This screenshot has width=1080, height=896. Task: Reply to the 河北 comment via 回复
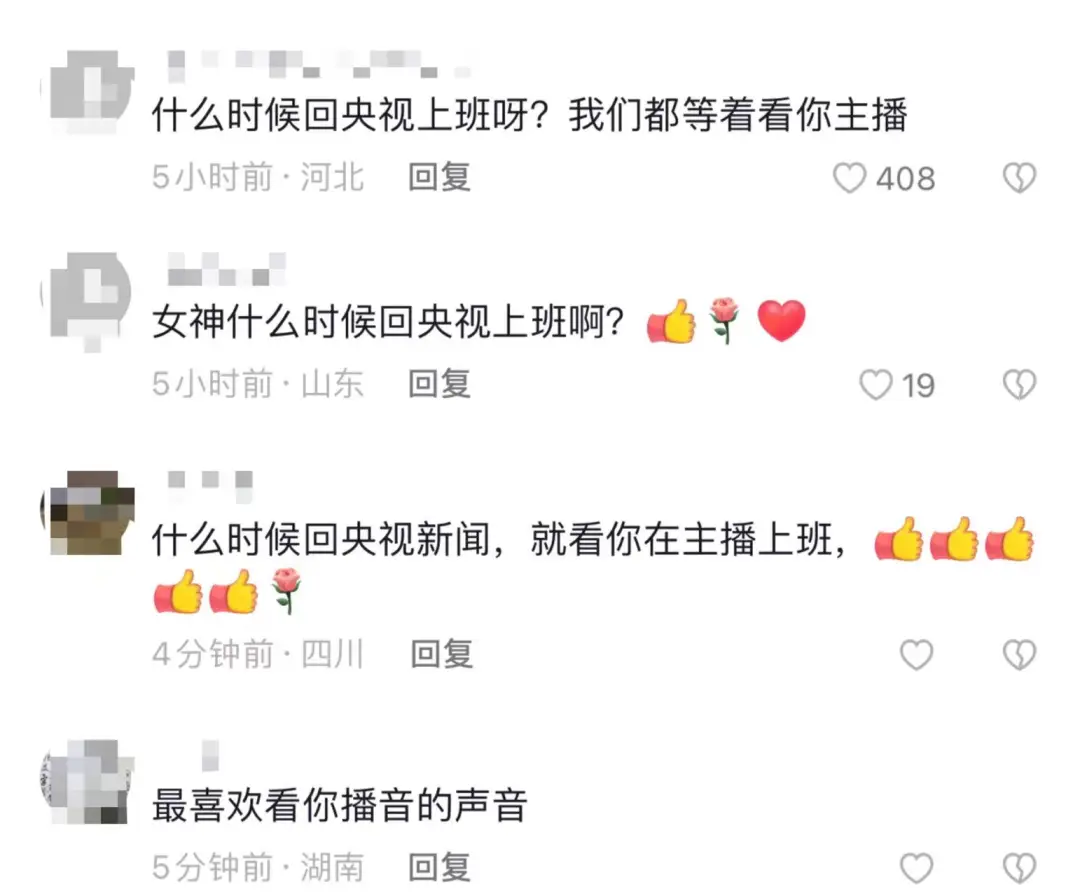[x=439, y=177]
